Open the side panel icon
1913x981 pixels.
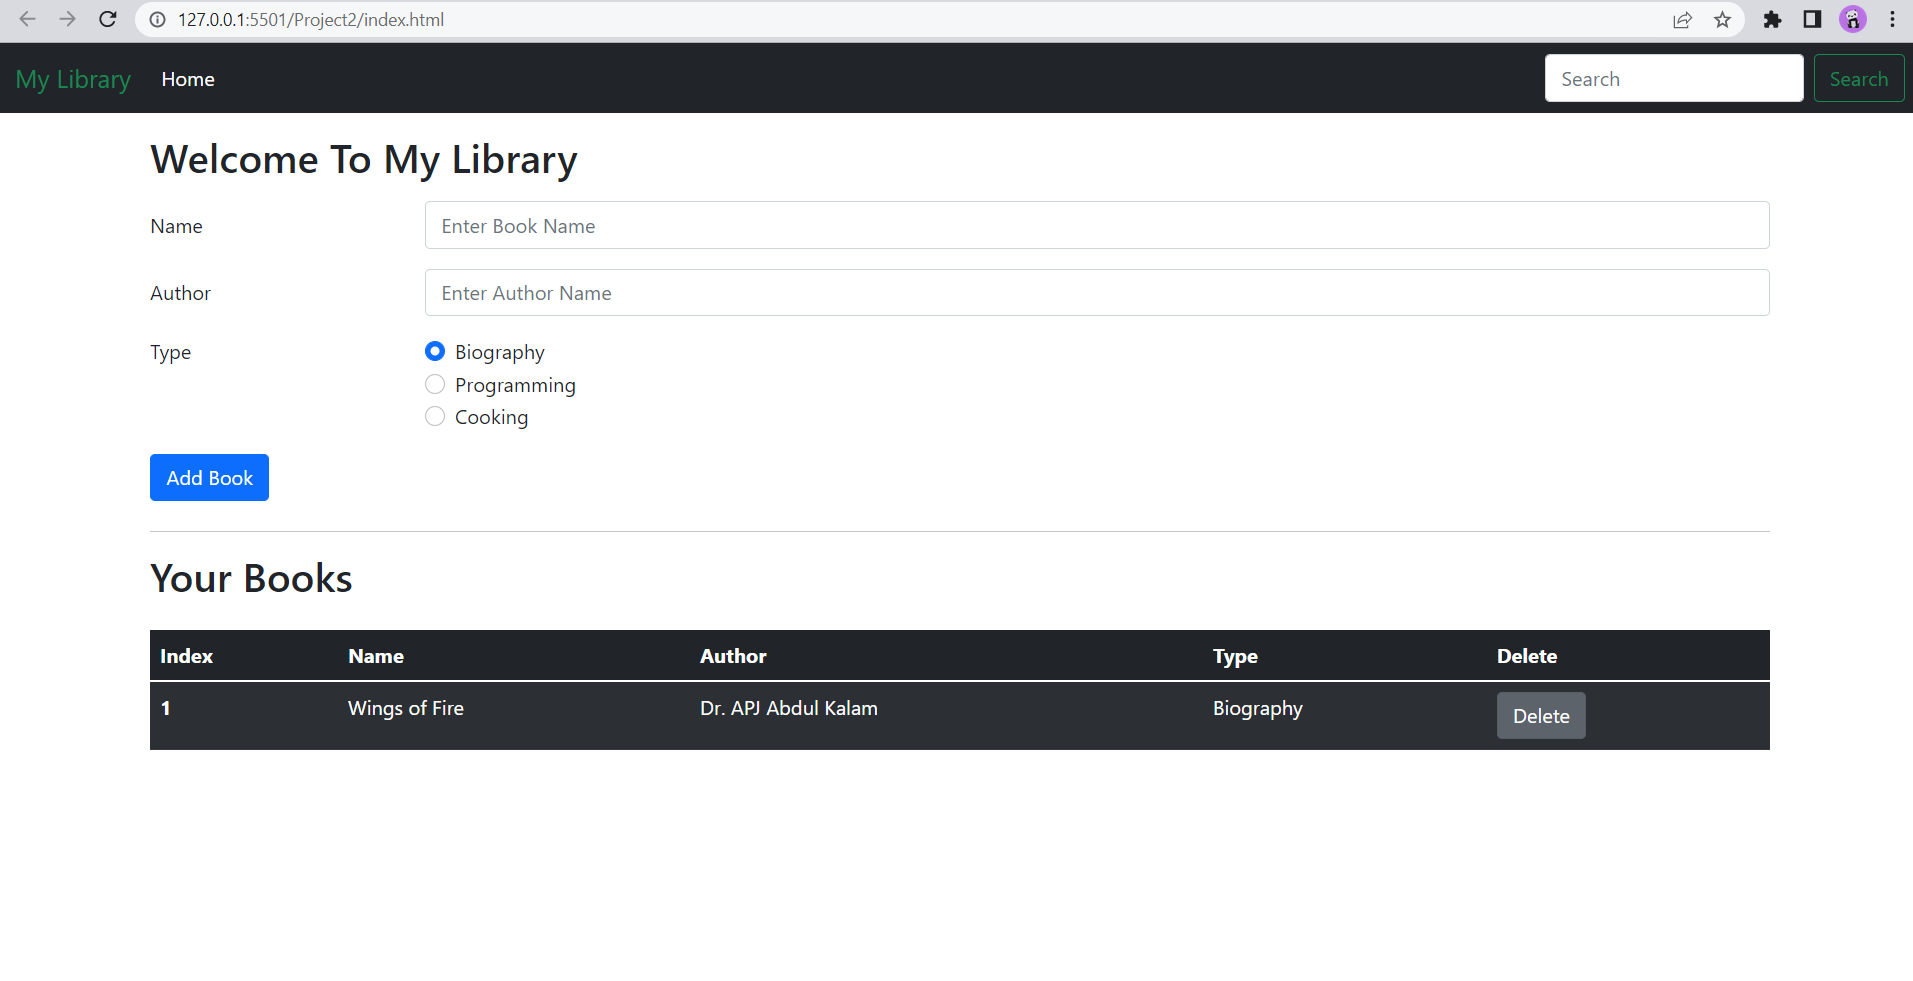point(1811,19)
